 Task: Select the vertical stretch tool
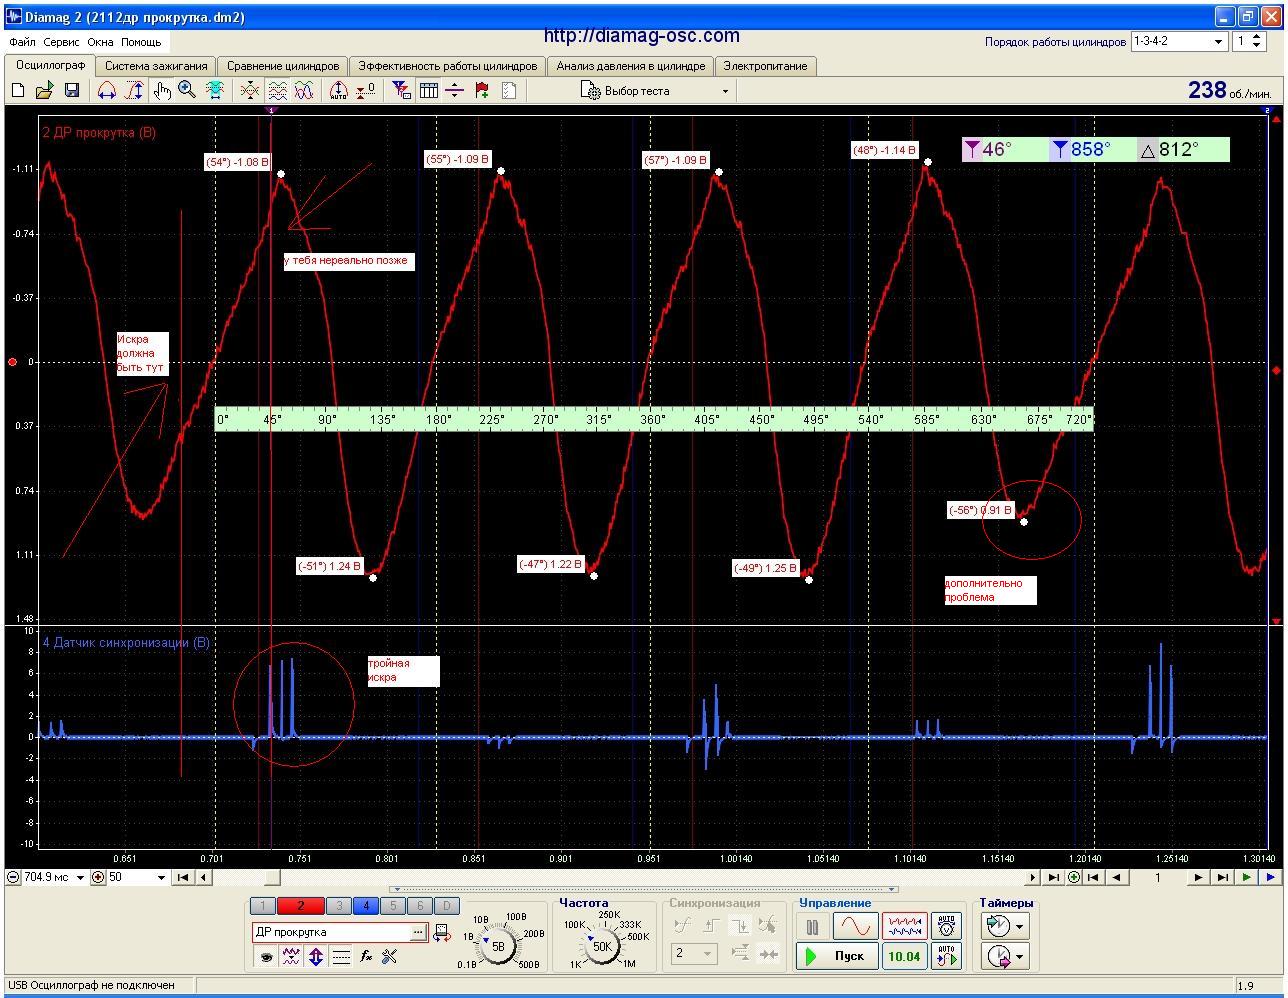click(x=134, y=91)
